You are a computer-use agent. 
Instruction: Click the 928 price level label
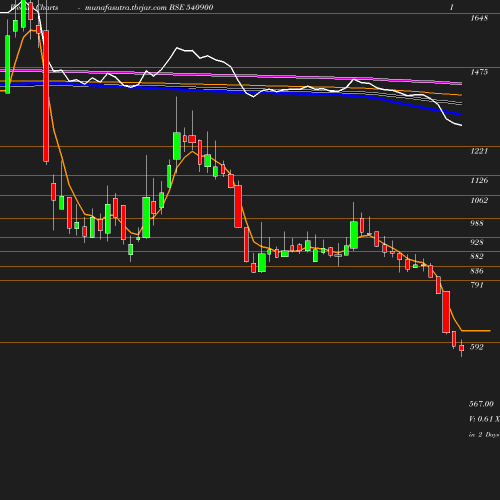477,242
